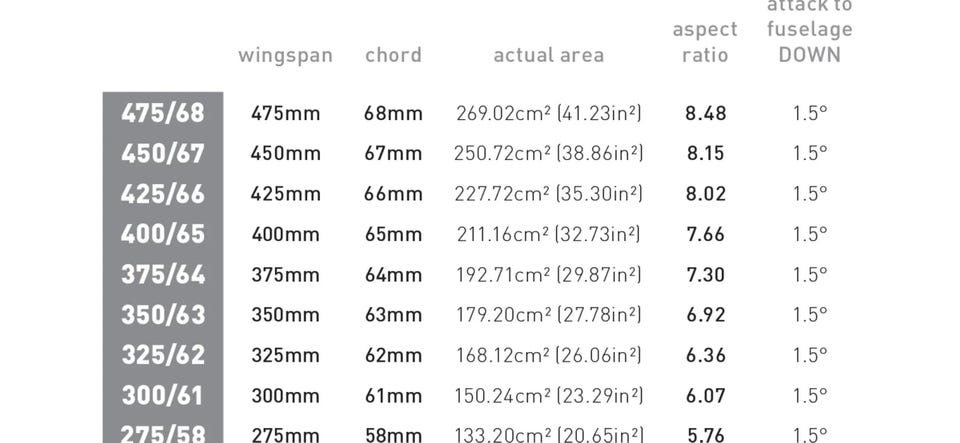Select the 450/67 row header
The image size is (960, 443).
[x=163, y=153]
